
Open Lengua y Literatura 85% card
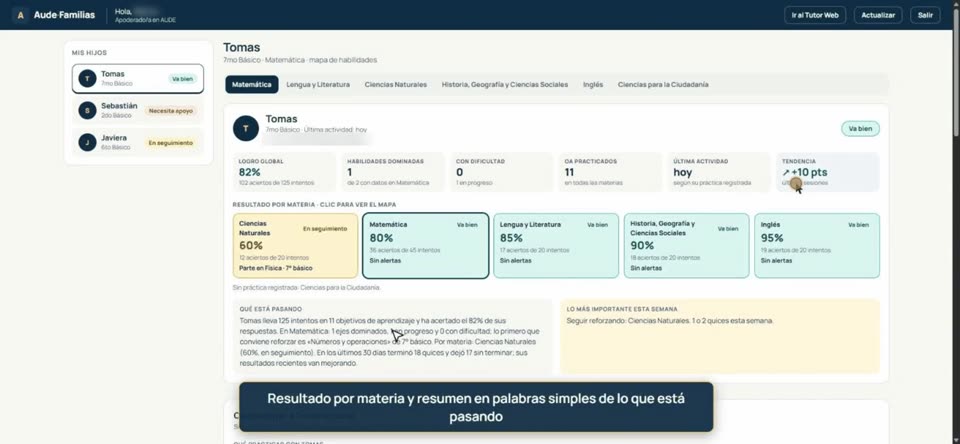click(556, 246)
